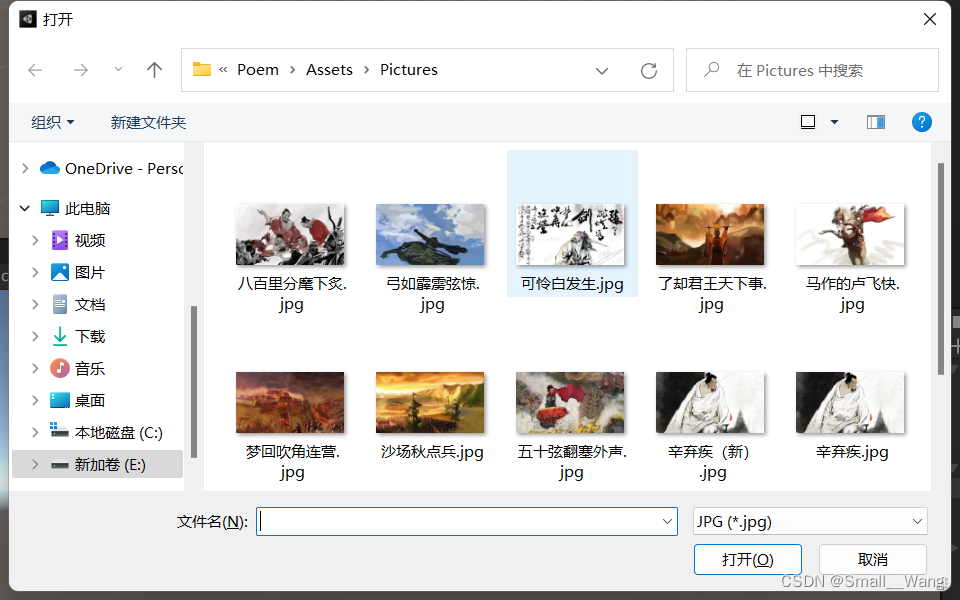This screenshot has width=960, height=600.
Task: Go forward with the right arrow
Action: point(81,70)
